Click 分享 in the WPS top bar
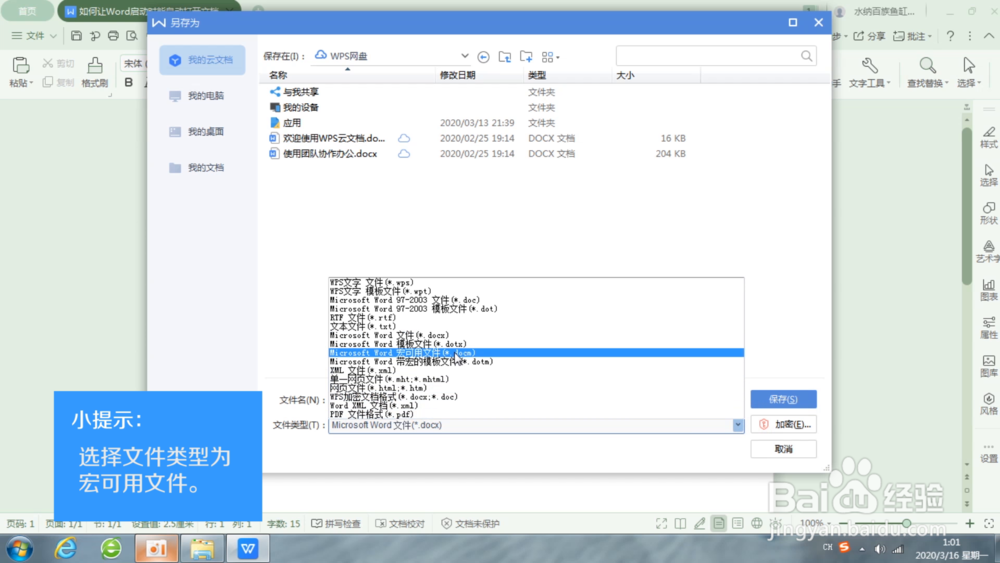 (x=869, y=36)
